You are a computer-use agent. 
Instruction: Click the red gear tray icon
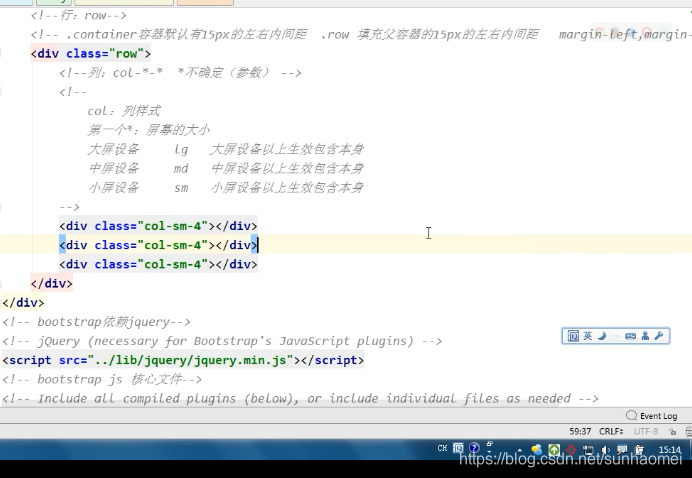571,450
